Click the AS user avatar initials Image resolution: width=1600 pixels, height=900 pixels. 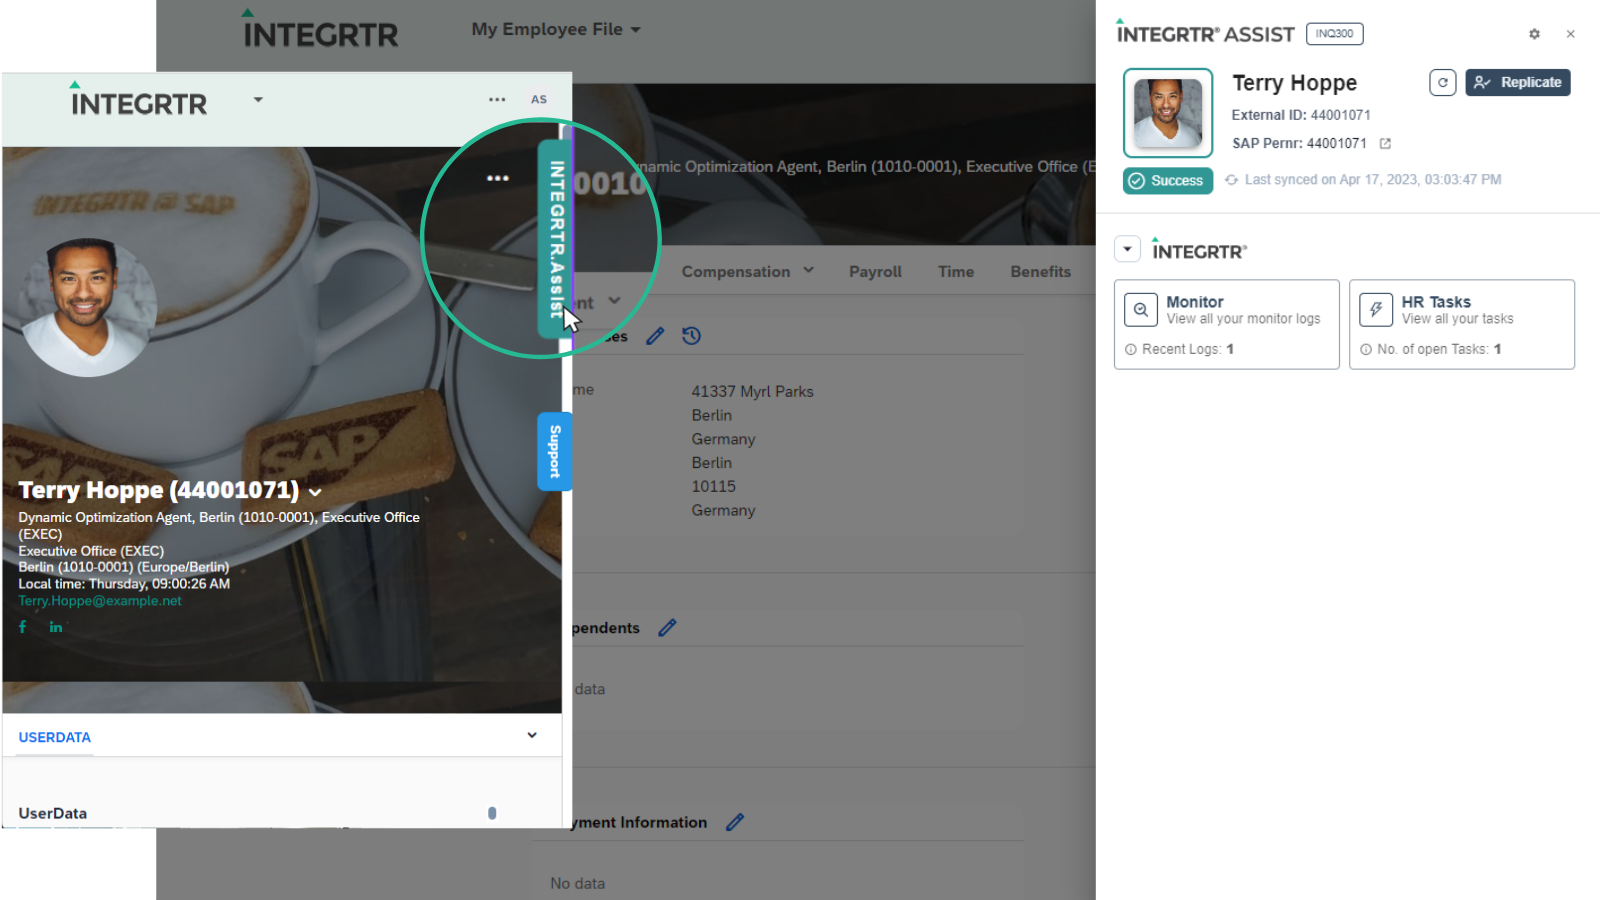pos(539,99)
